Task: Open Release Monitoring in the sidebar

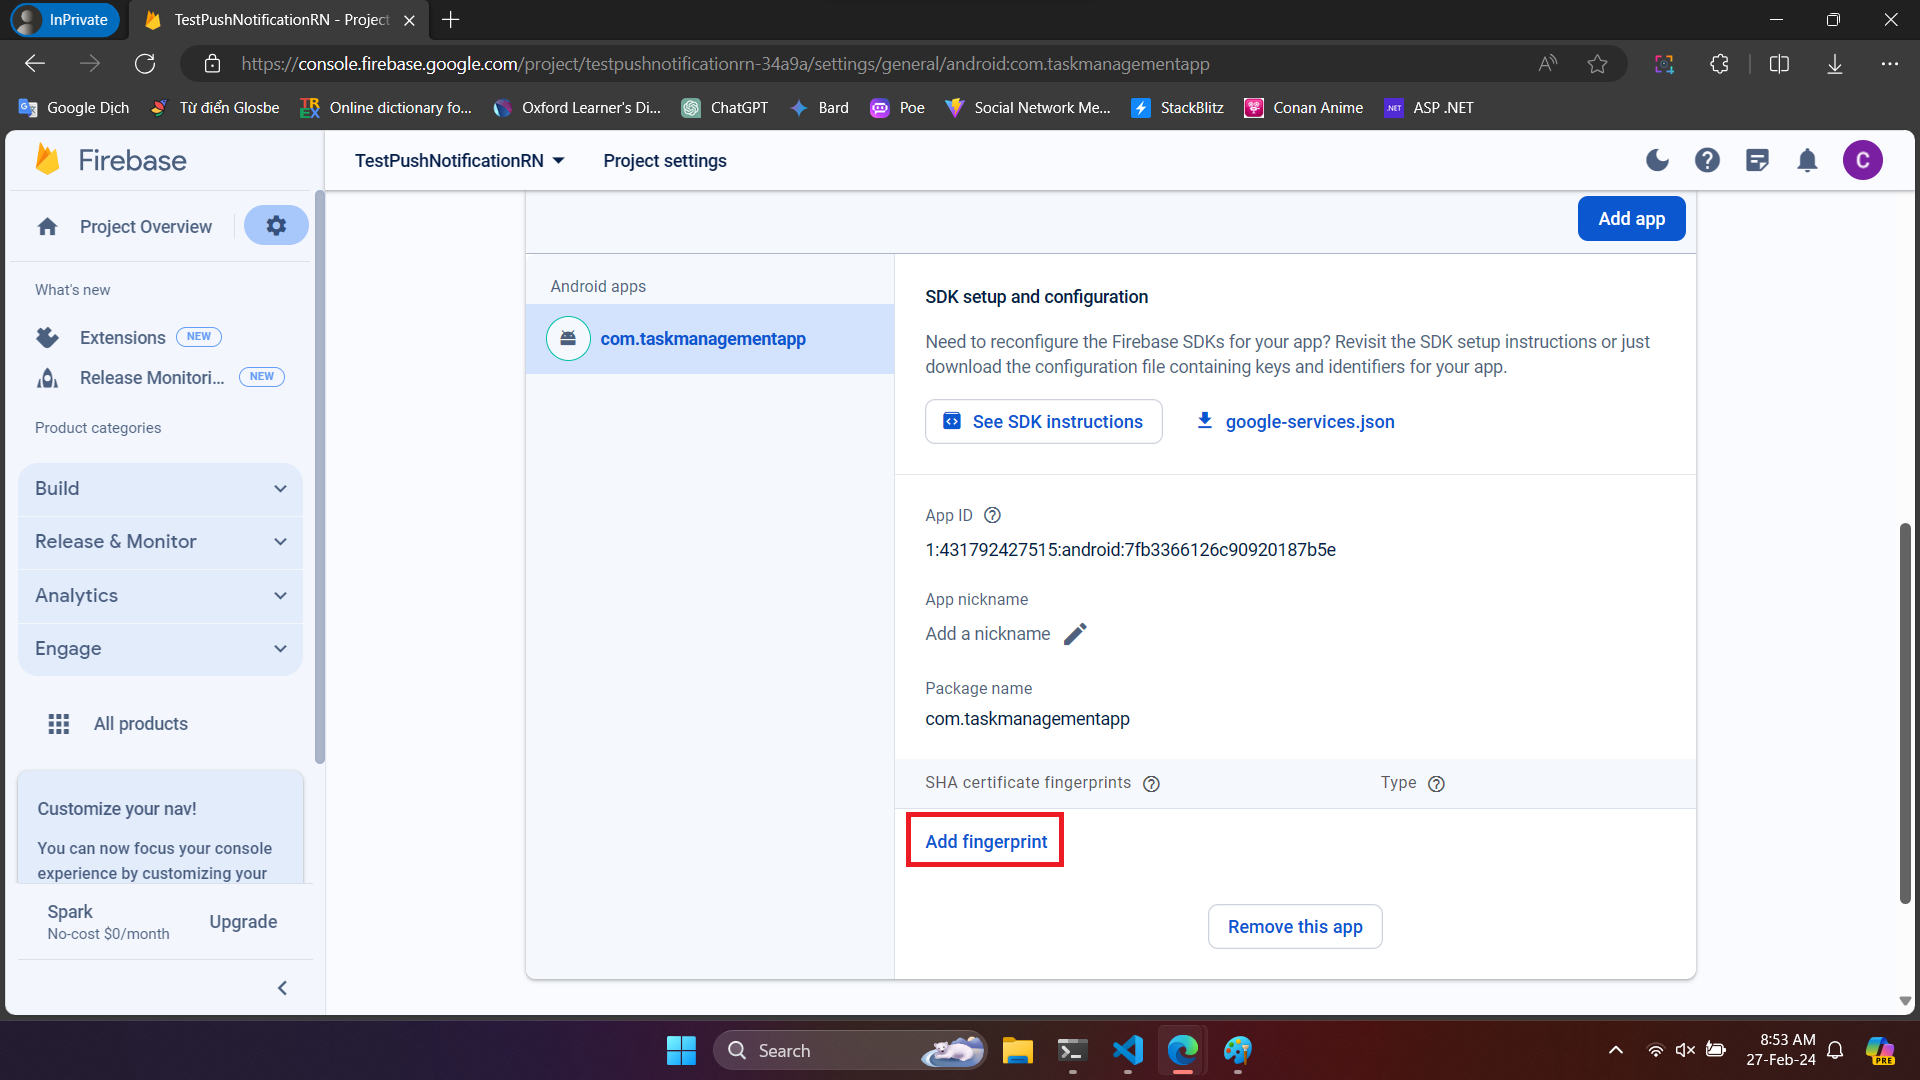Action: tap(152, 378)
